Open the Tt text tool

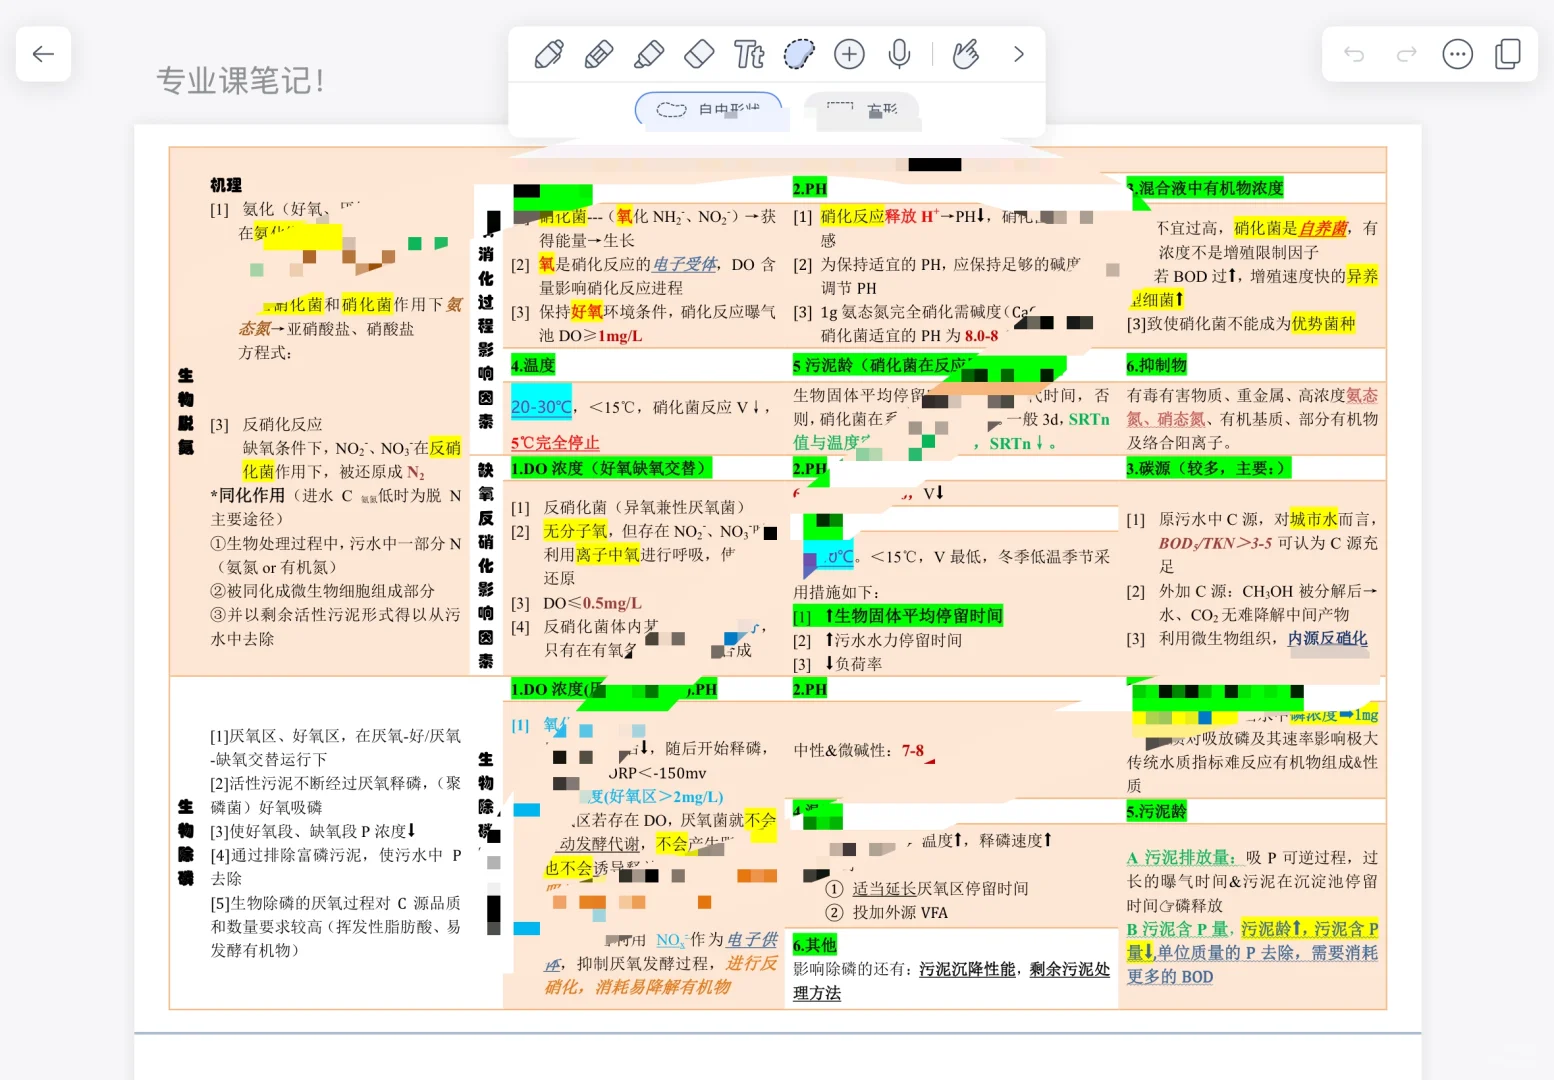coord(748,54)
